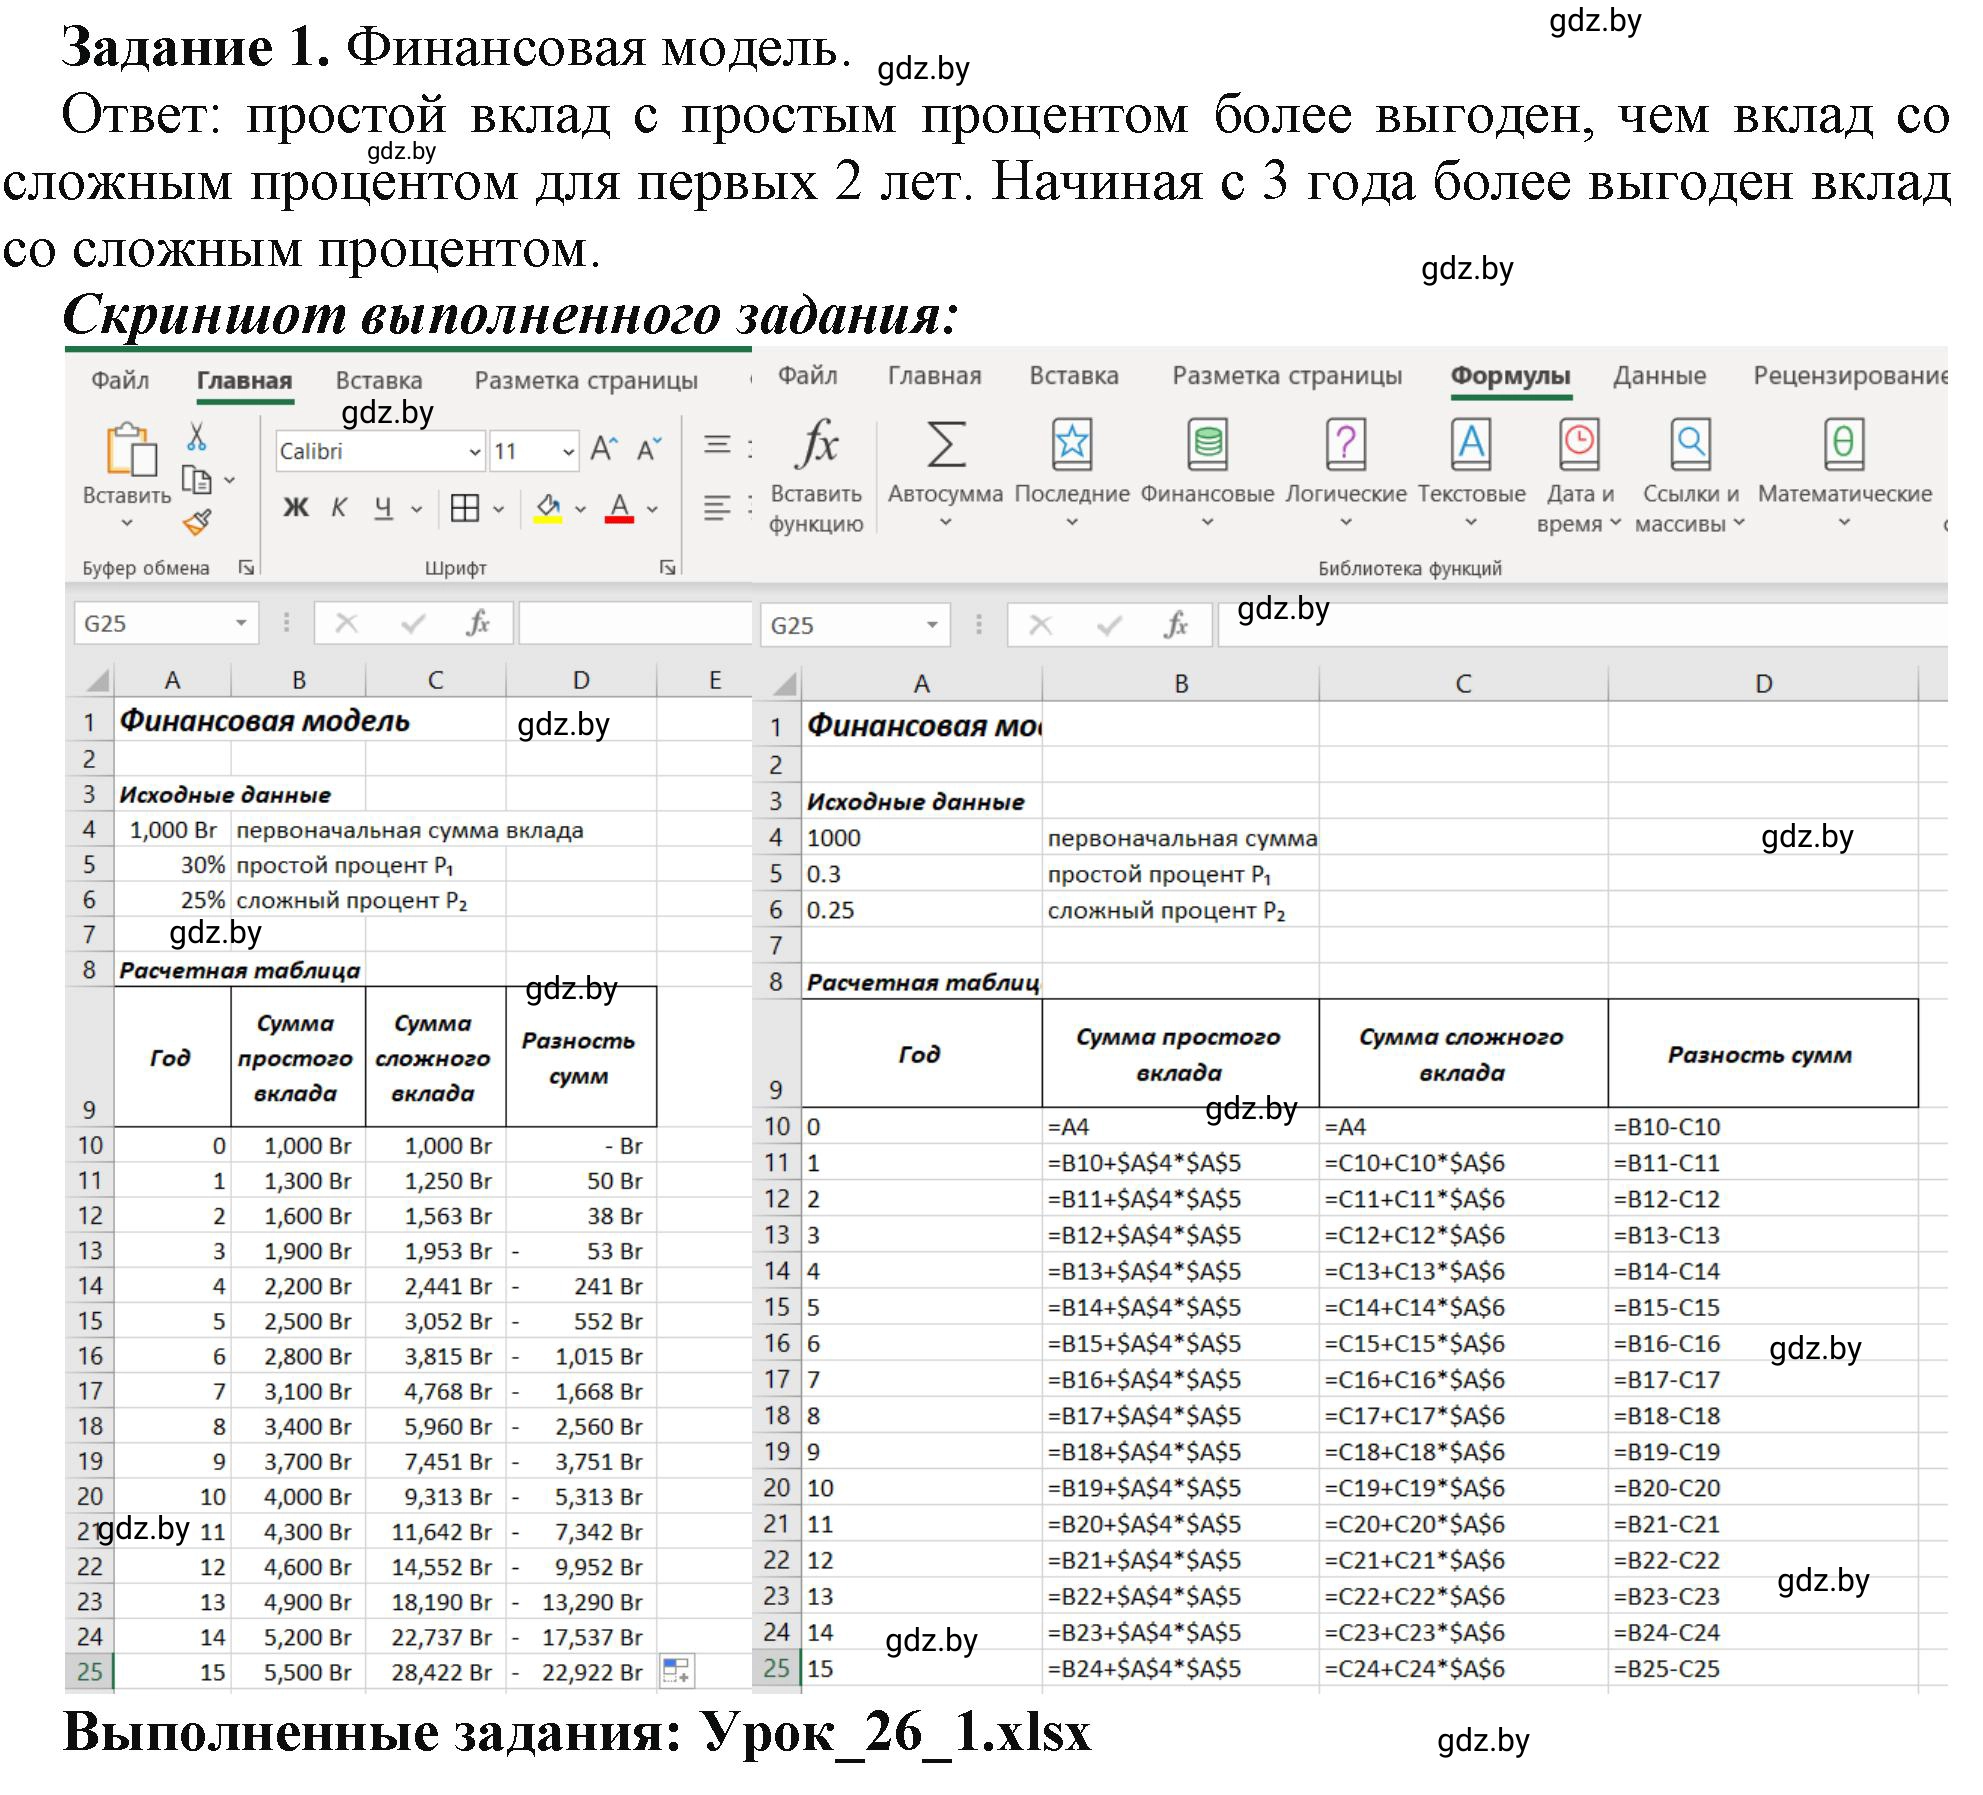The height and width of the screenshot is (1795, 1983).
Task: Click the Cut scissors icon
Action: (x=197, y=436)
